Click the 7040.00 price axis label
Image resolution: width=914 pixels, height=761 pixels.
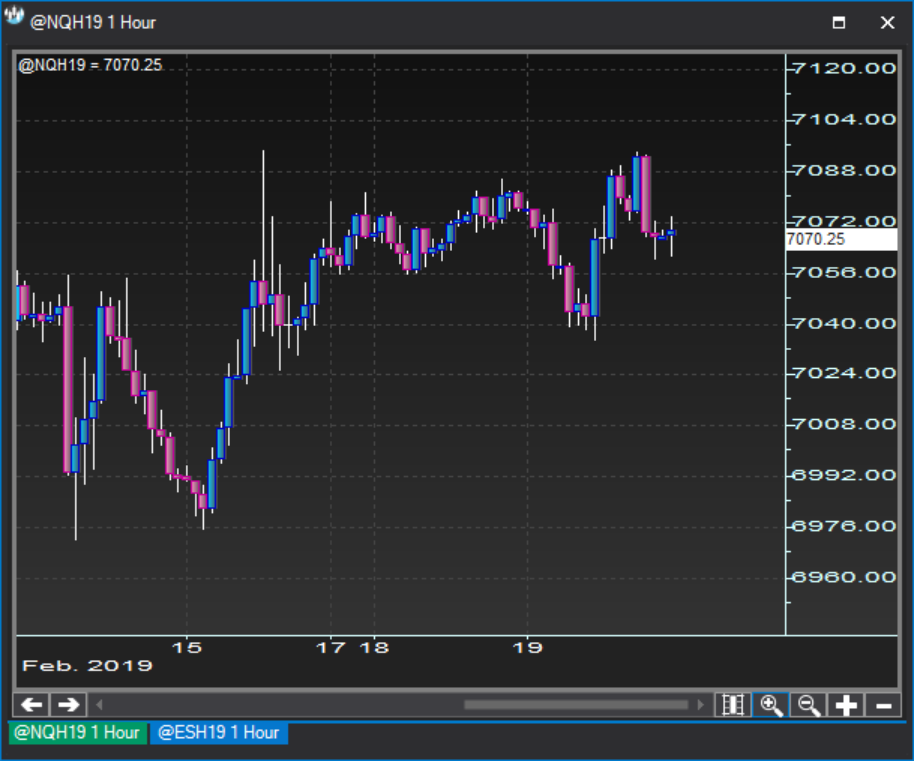(x=845, y=323)
